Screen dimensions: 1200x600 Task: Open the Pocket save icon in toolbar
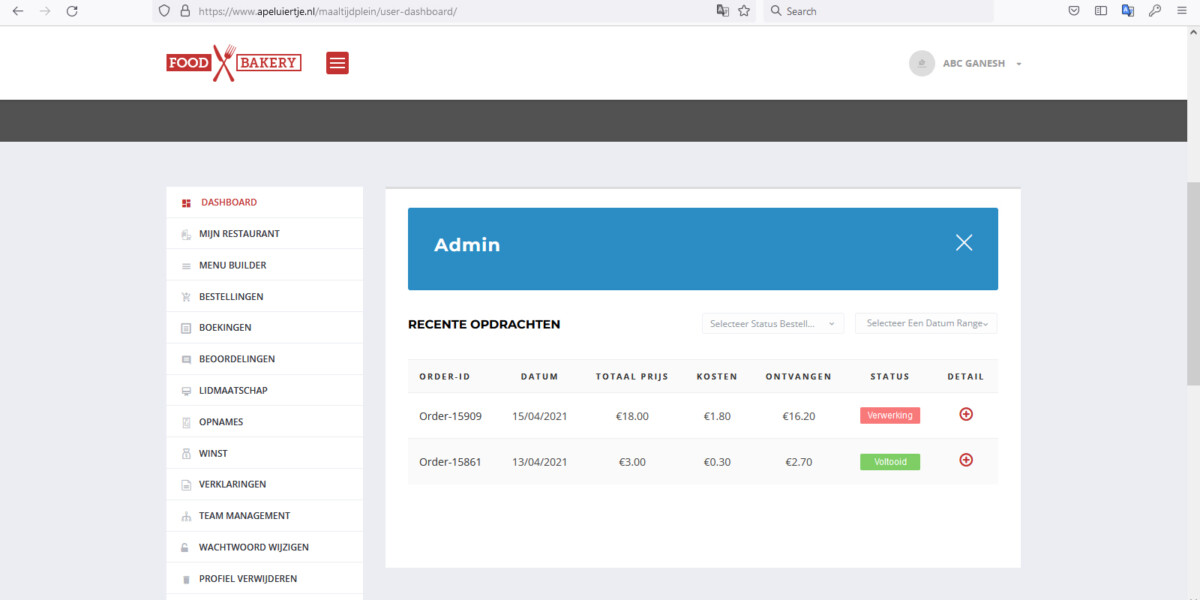(1073, 11)
